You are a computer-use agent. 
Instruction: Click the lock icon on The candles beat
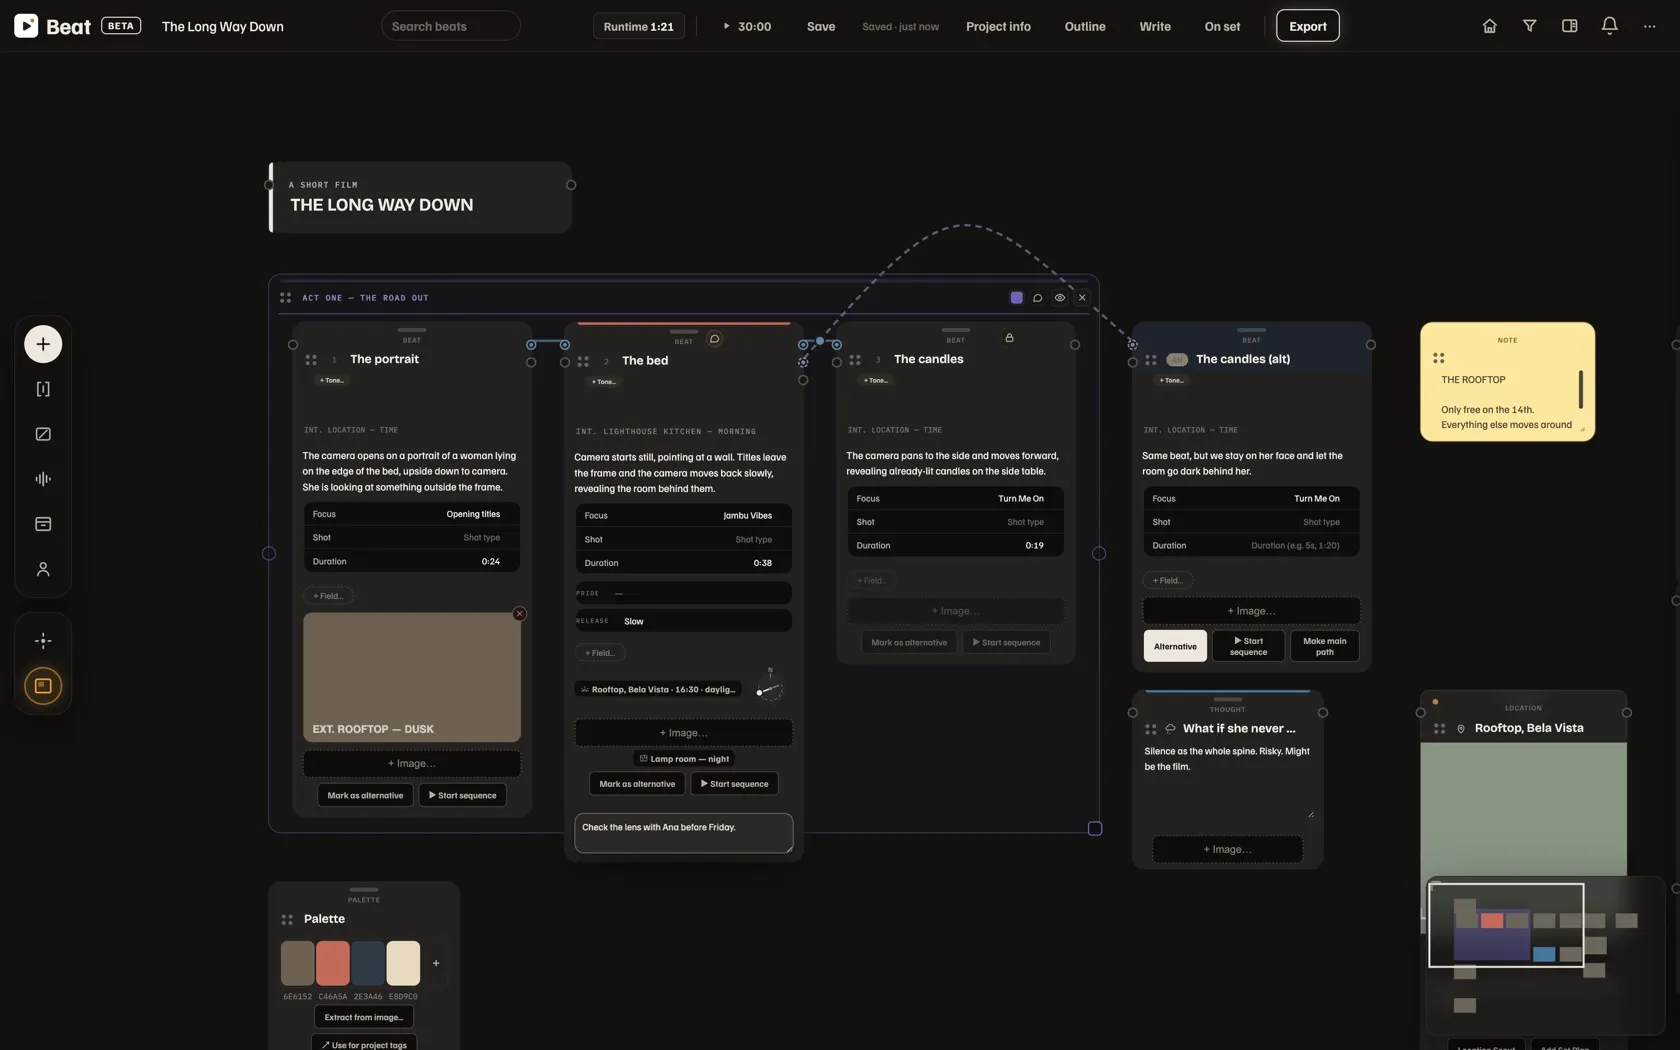point(1009,338)
